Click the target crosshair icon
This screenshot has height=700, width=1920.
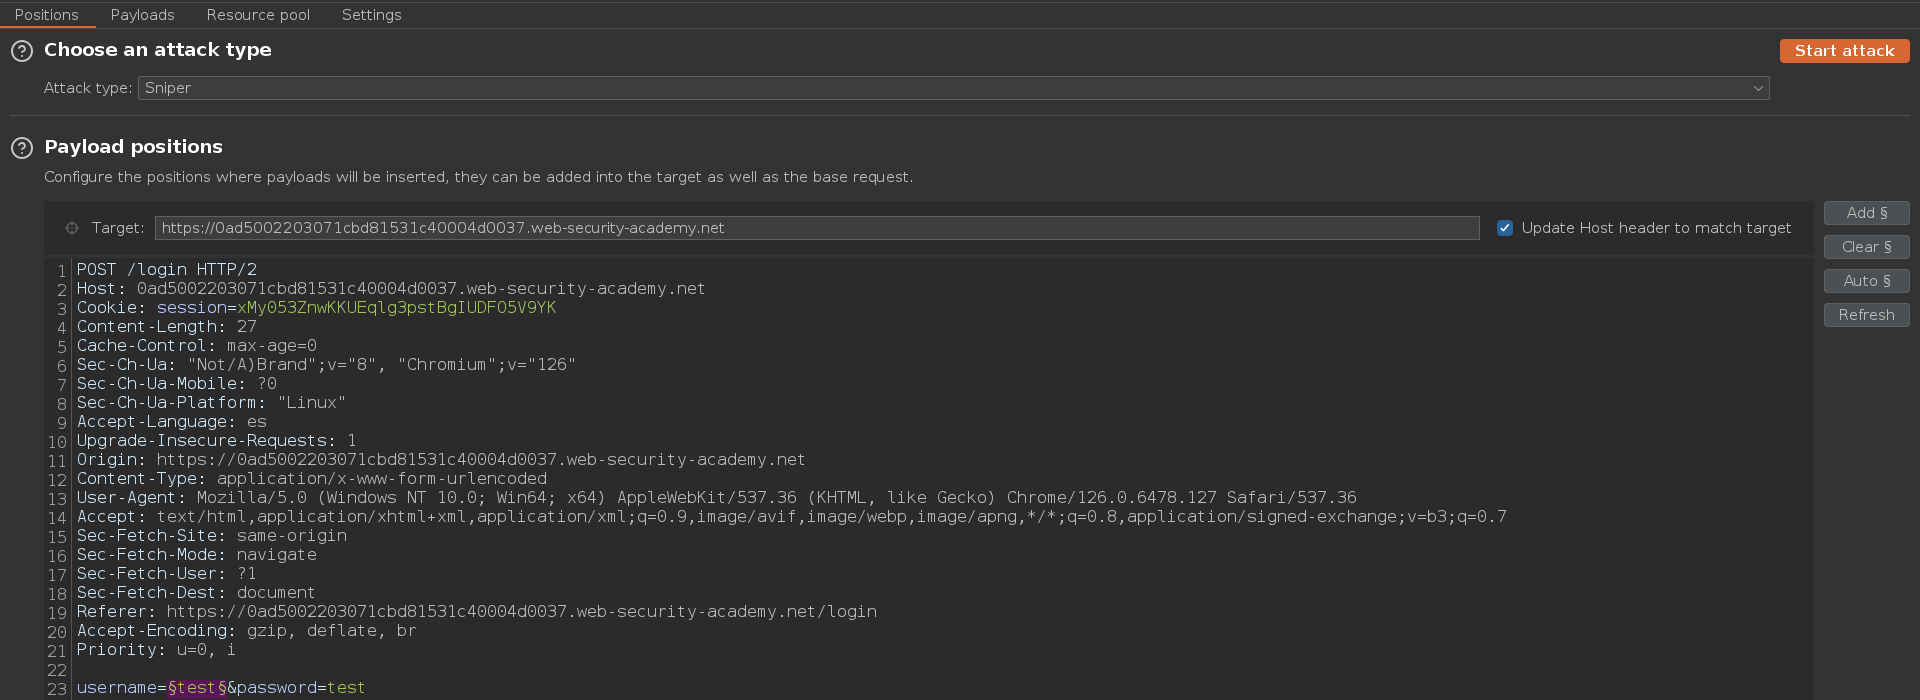pyautogui.click(x=72, y=228)
